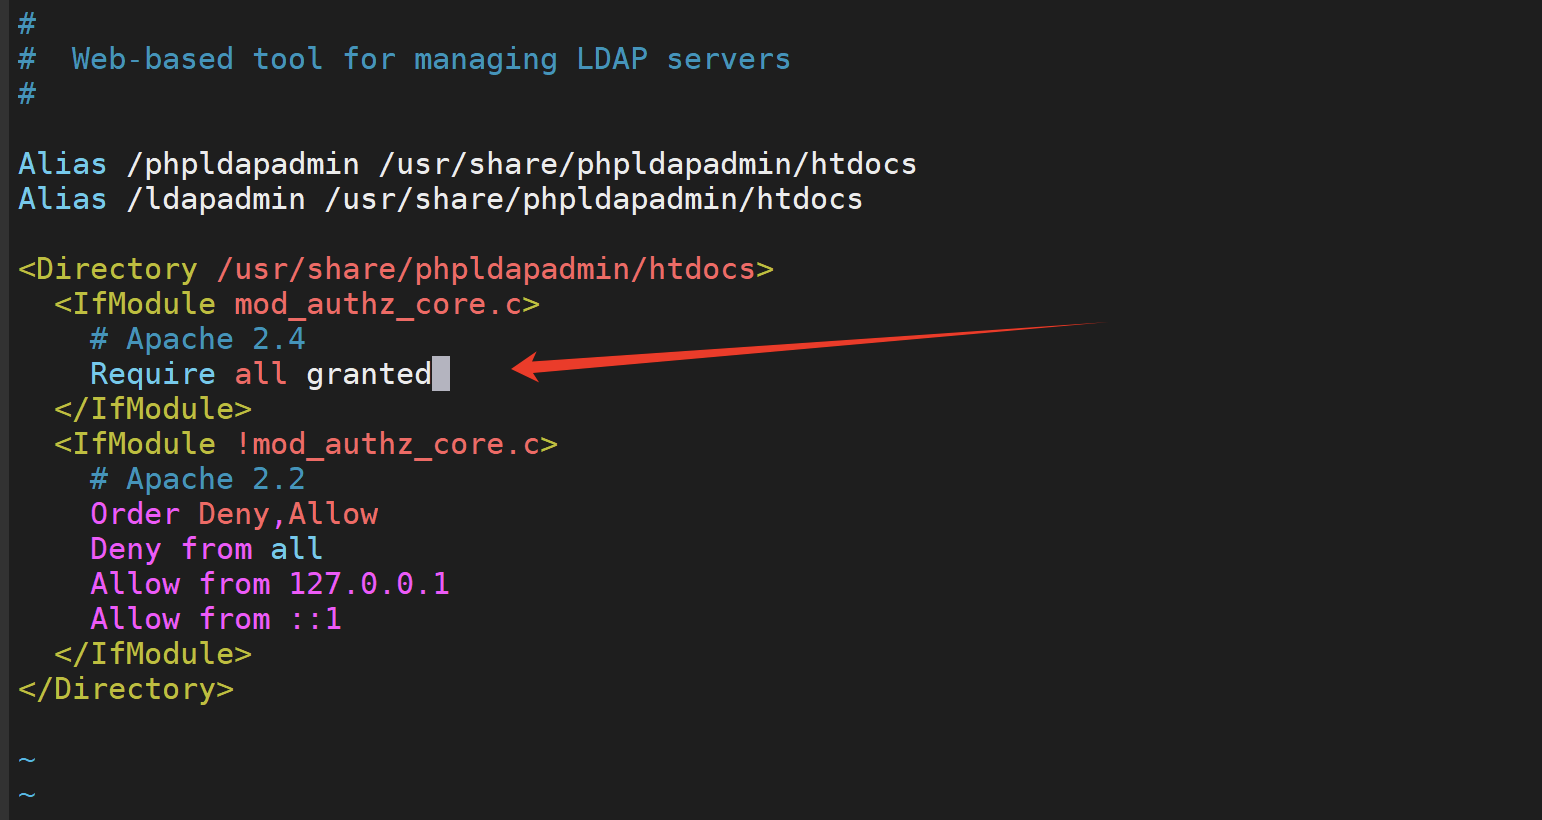Click the comment "Web-based tool for managing LDAP servers"
This screenshot has height=820, width=1542.
click(x=430, y=59)
